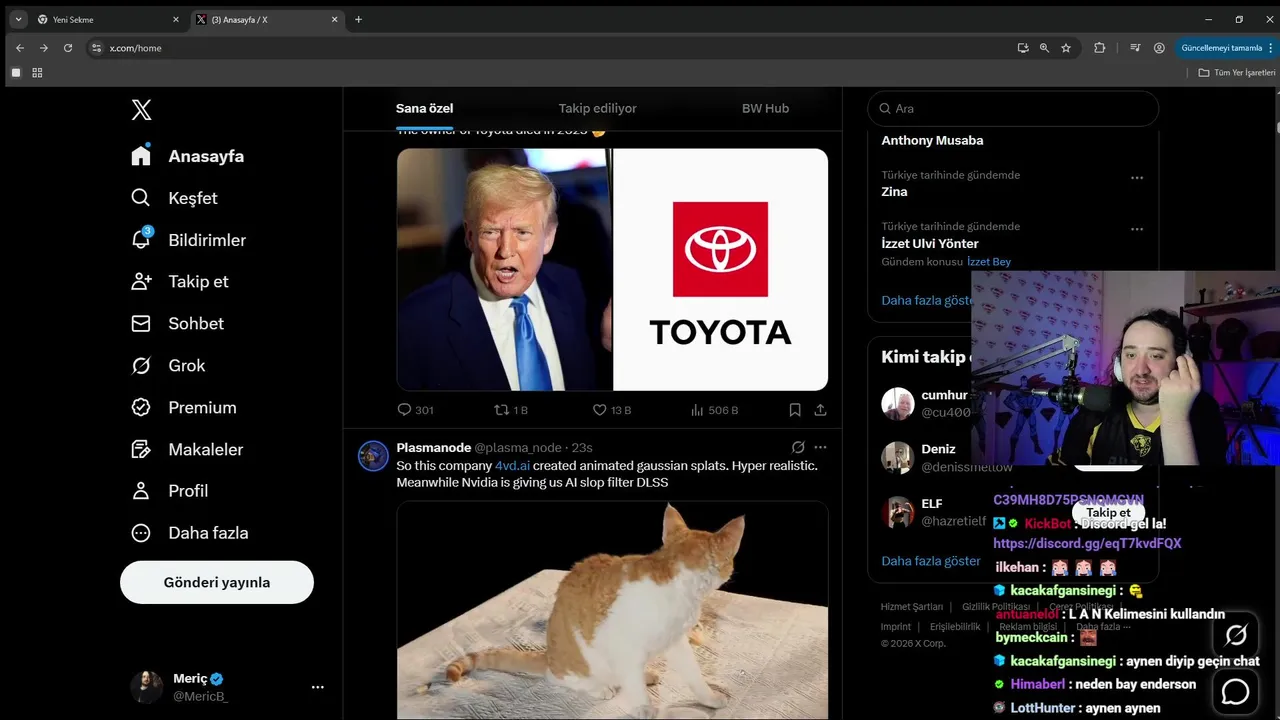Open apps grid in bookmarks bar
Image resolution: width=1280 pixels, height=720 pixels.
pos(38,73)
